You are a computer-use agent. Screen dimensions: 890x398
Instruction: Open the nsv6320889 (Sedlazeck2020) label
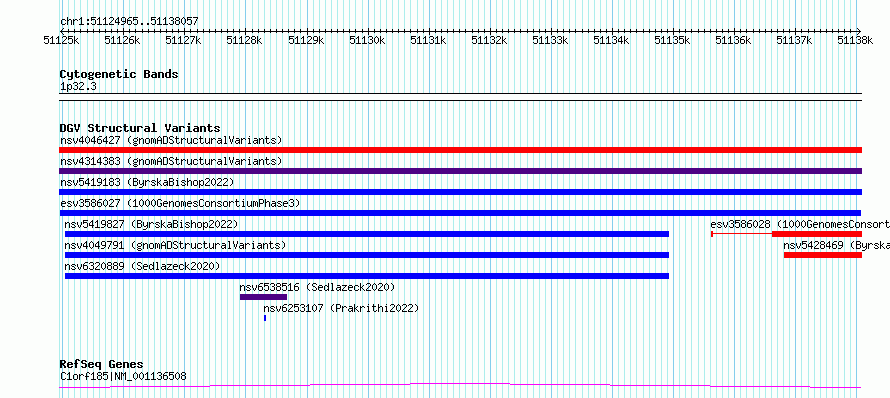pyautogui.click(x=142, y=266)
